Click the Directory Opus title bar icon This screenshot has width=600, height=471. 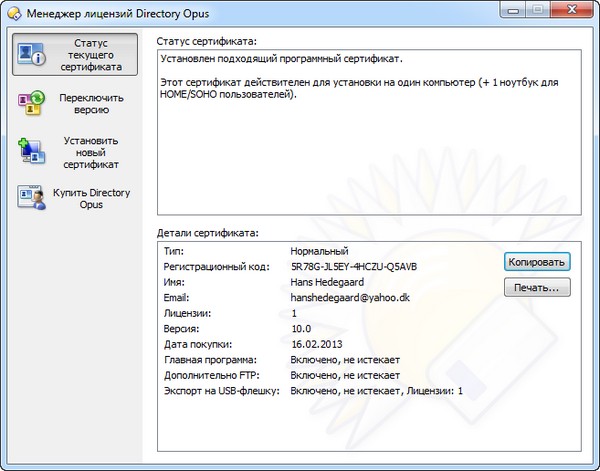click(14, 13)
